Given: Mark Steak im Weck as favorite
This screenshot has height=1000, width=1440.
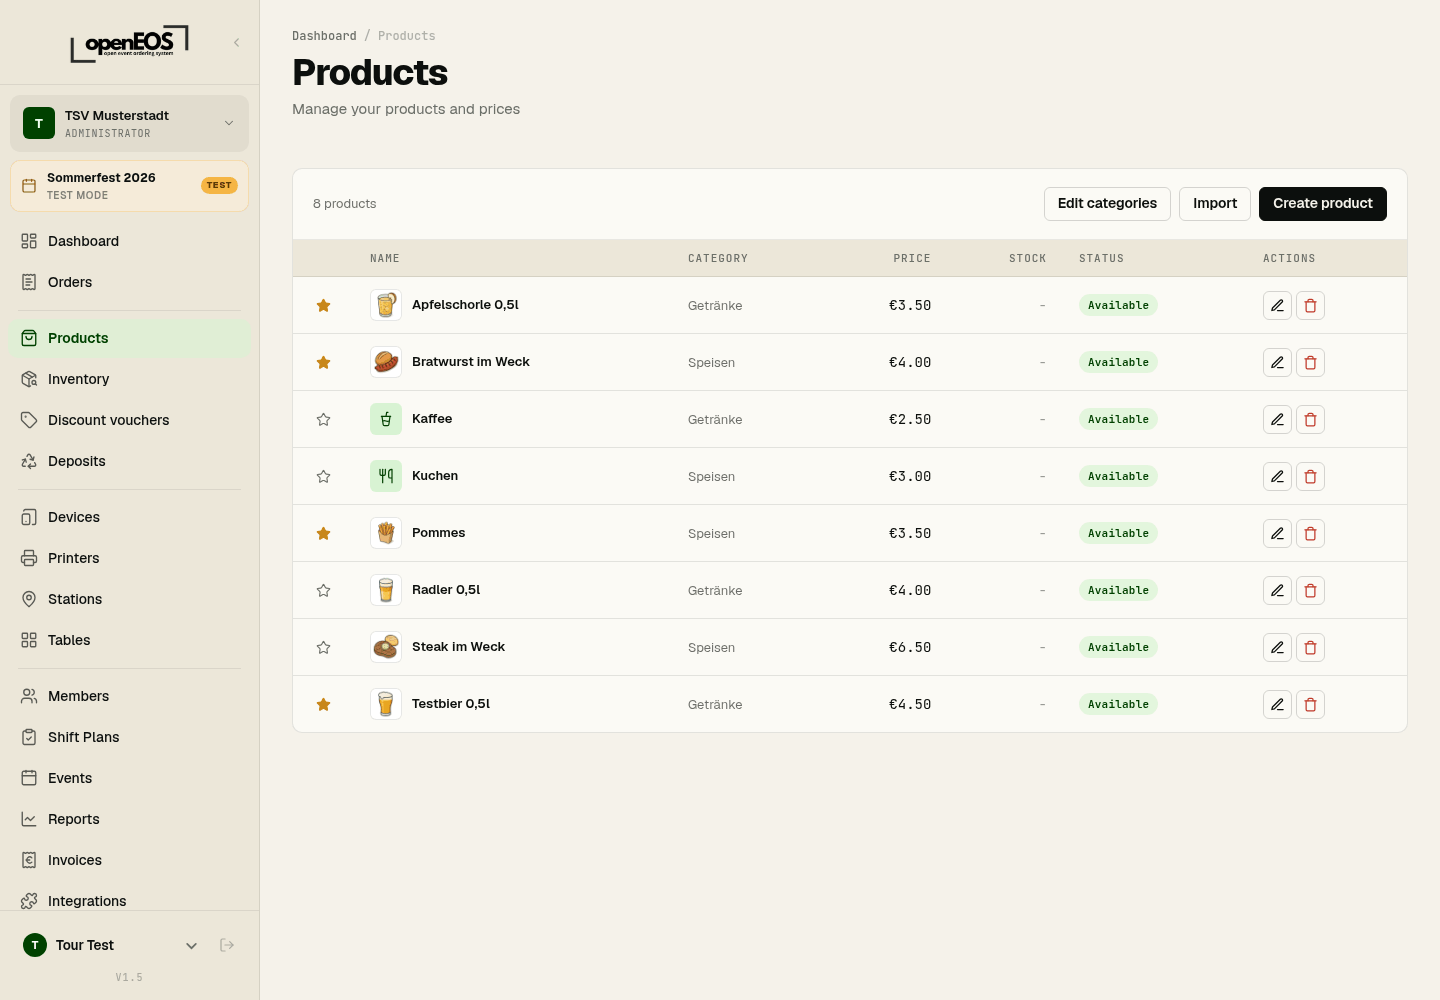Looking at the screenshot, I should [323, 647].
